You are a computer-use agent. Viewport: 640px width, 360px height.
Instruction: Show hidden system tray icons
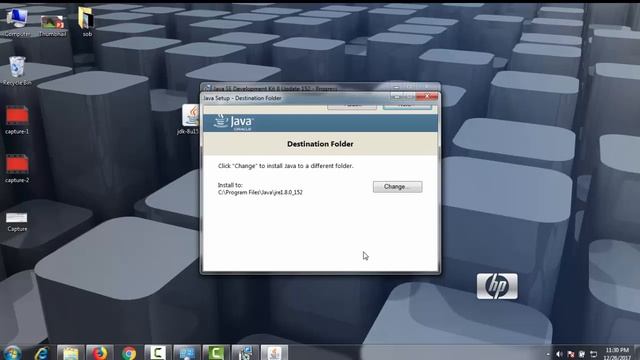tap(548, 354)
